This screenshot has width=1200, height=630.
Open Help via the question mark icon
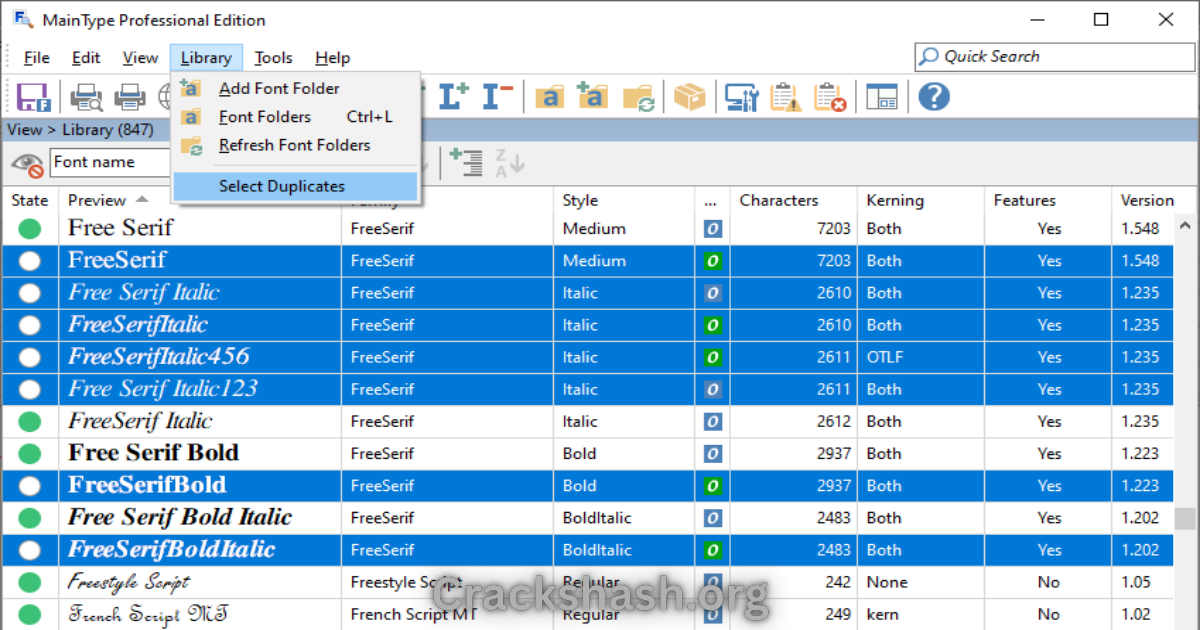(933, 97)
